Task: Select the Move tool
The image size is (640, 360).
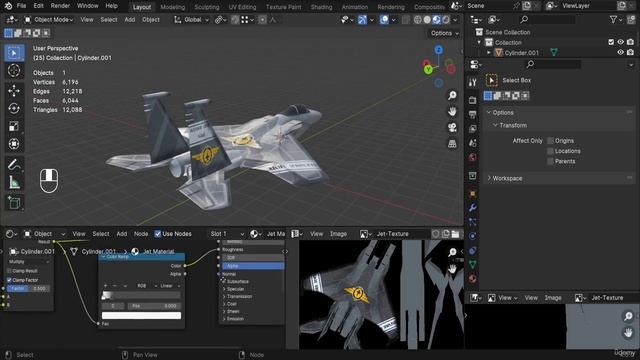Action: click(x=14, y=91)
